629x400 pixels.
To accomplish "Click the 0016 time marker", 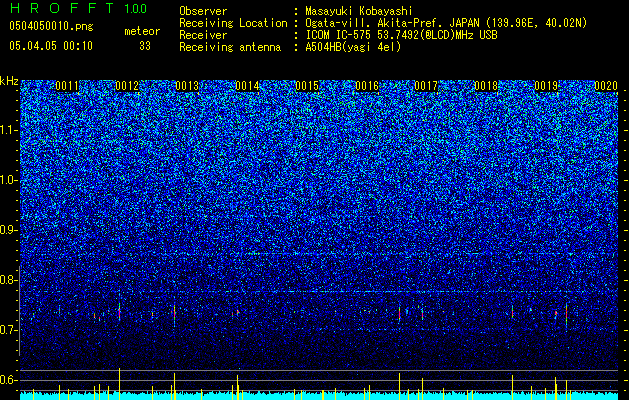I will click(x=367, y=86).
